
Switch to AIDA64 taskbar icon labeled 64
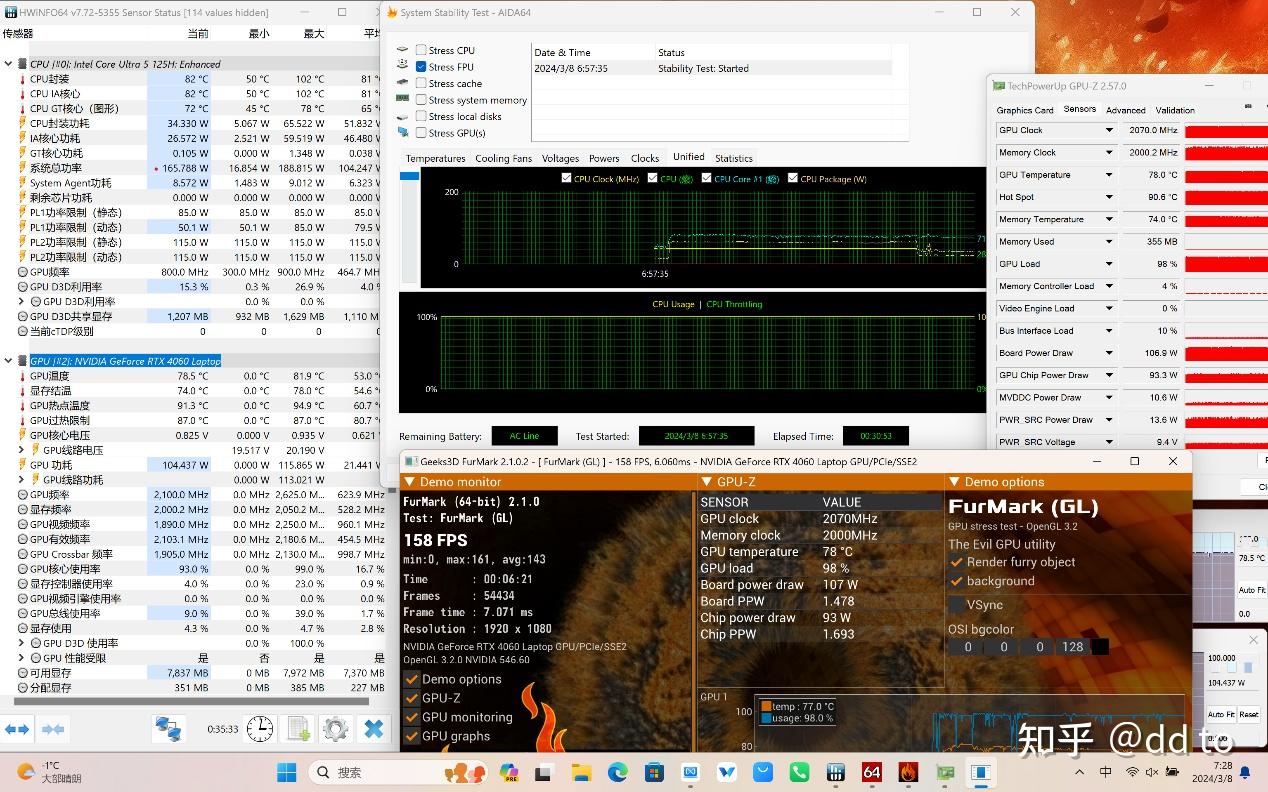(x=871, y=772)
